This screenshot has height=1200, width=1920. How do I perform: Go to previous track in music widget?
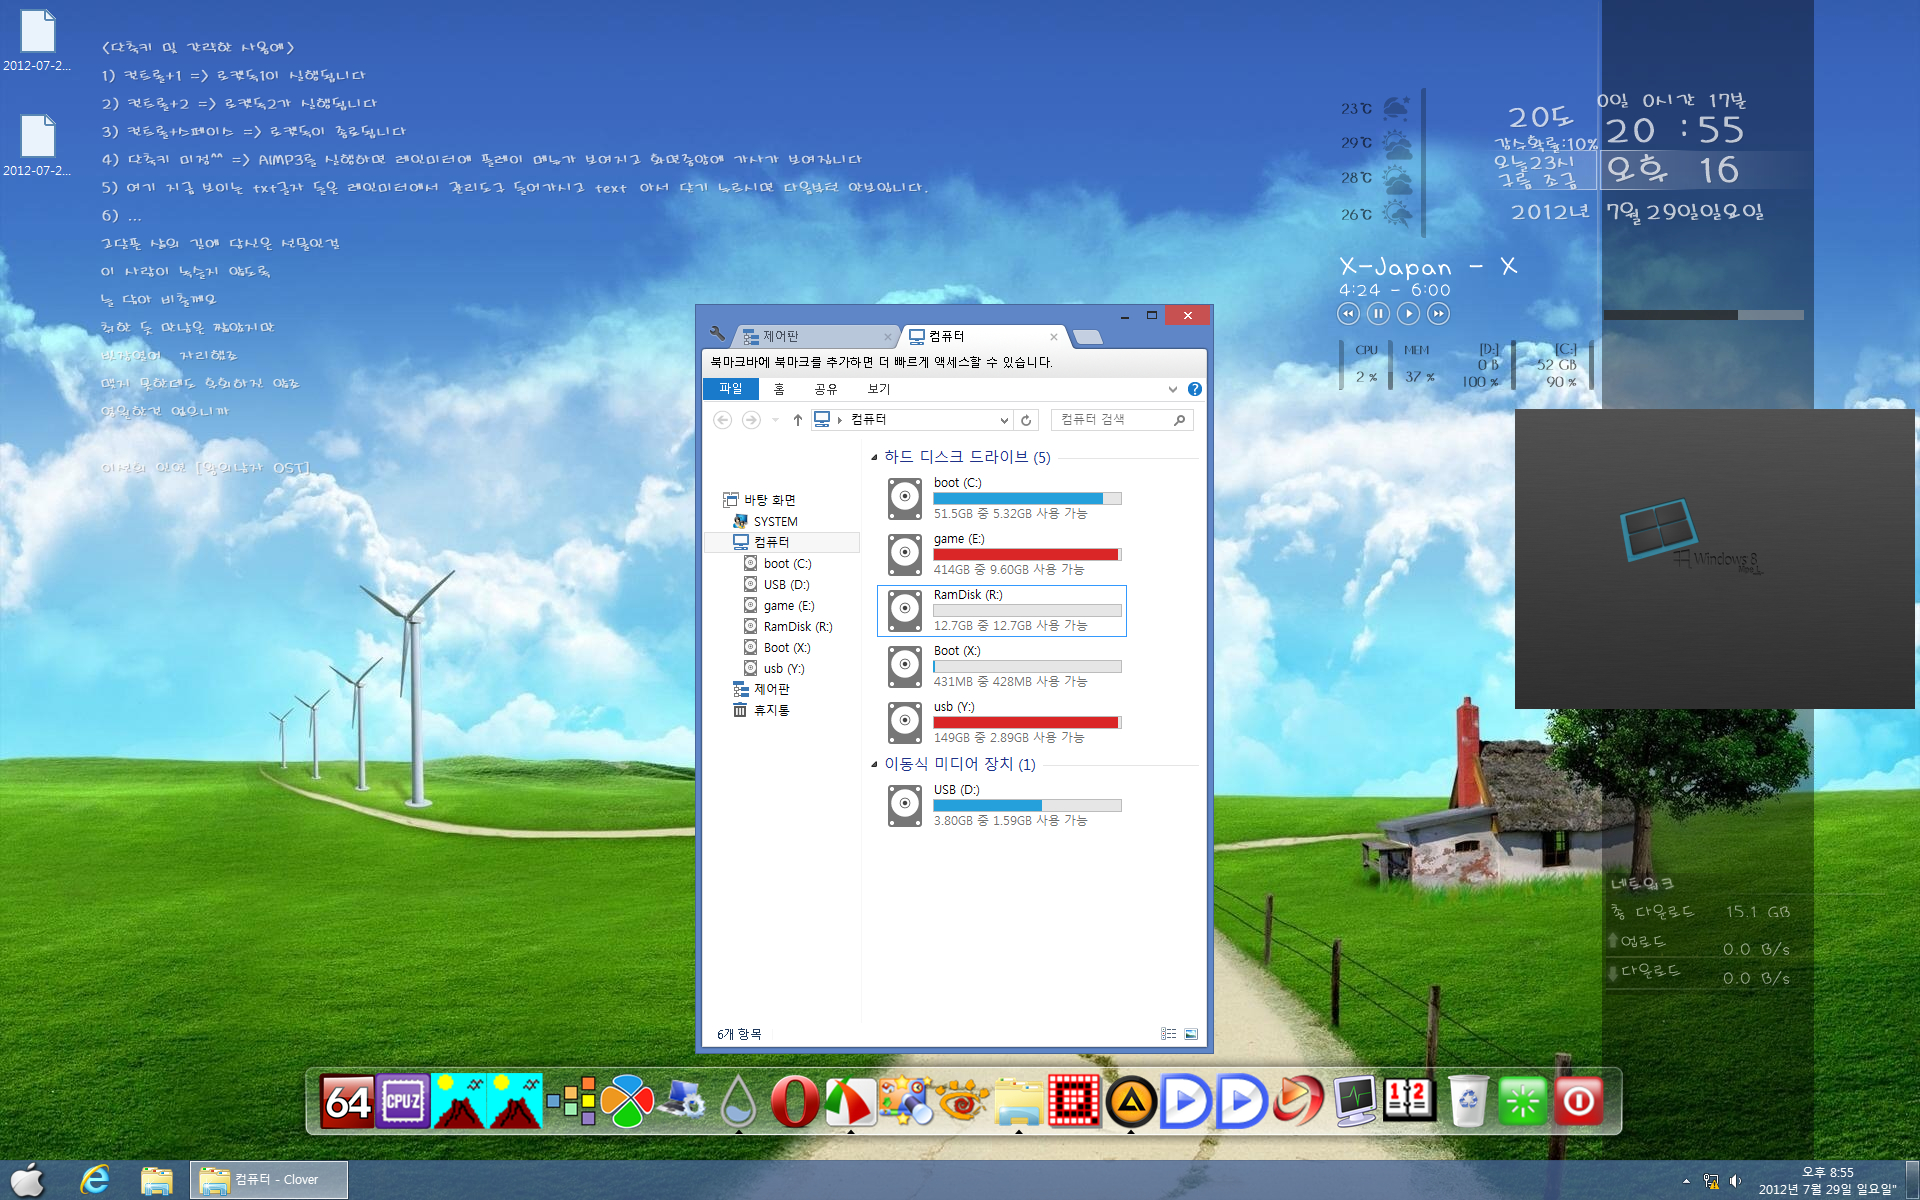1348,314
